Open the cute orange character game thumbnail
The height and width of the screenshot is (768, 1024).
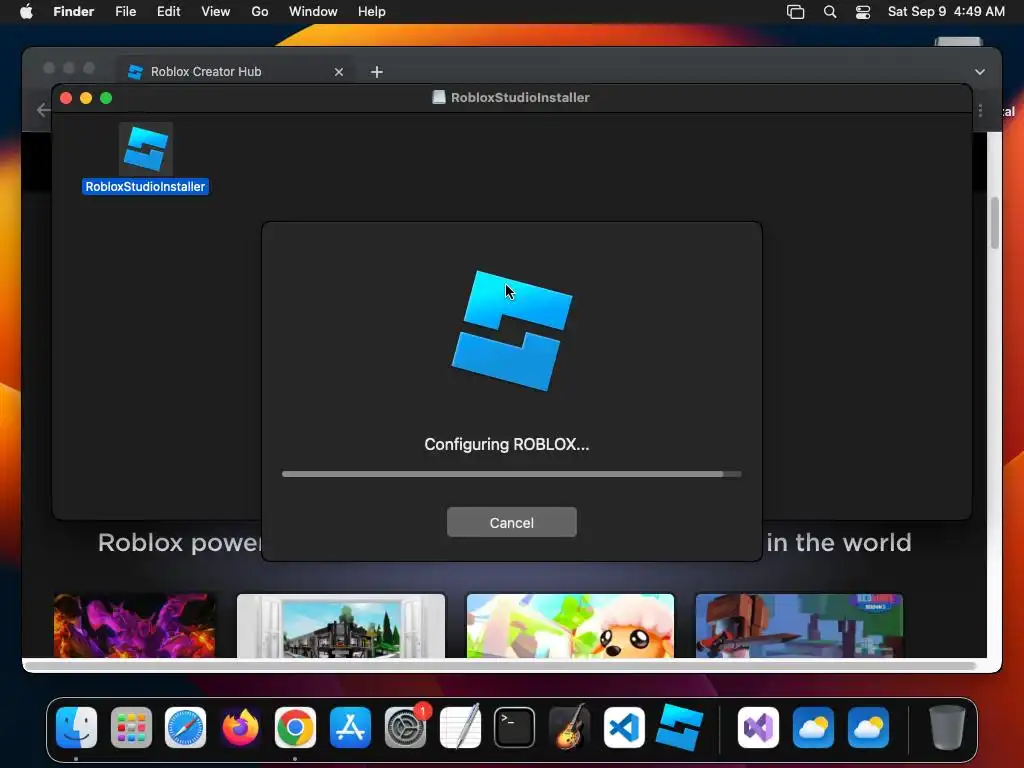click(x=570, y=626)
